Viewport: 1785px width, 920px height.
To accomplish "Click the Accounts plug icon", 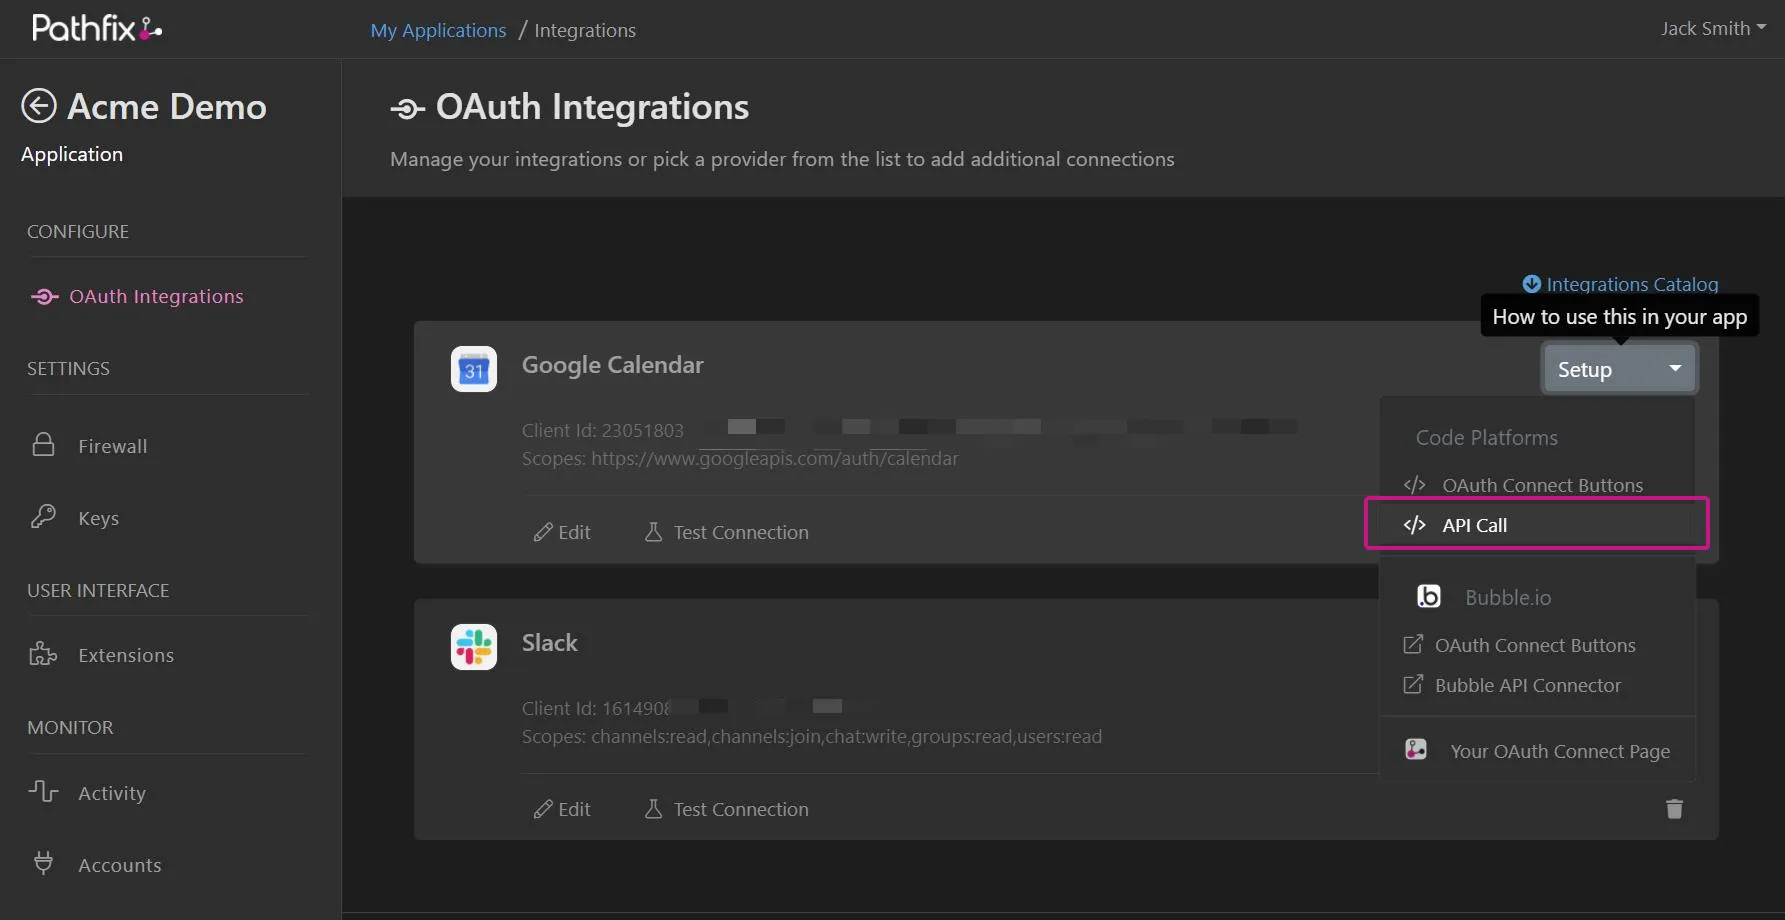I will (43, 862).
